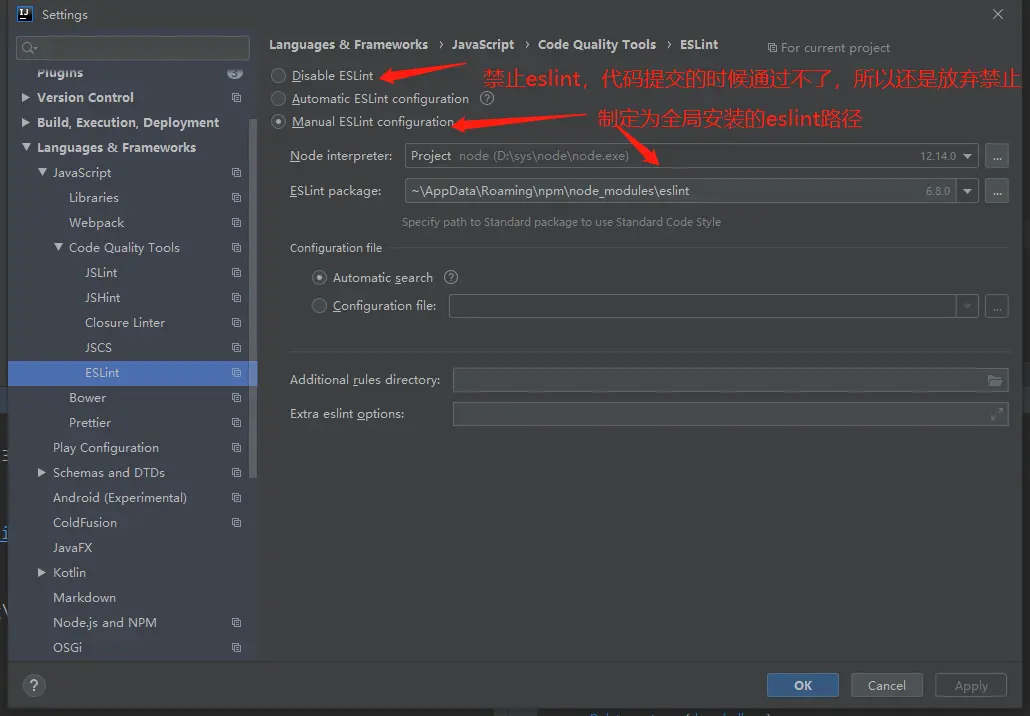The height and width of the screenshot is (716, 1030).
Task: Click the OK button
Action: (x=803, y=685)
